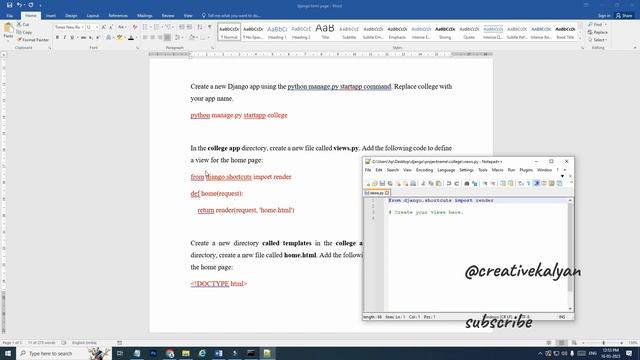This screenshot has width=640, height=360.
Task: Justify text alignment in Word
Action: click(x=167, y=38)
